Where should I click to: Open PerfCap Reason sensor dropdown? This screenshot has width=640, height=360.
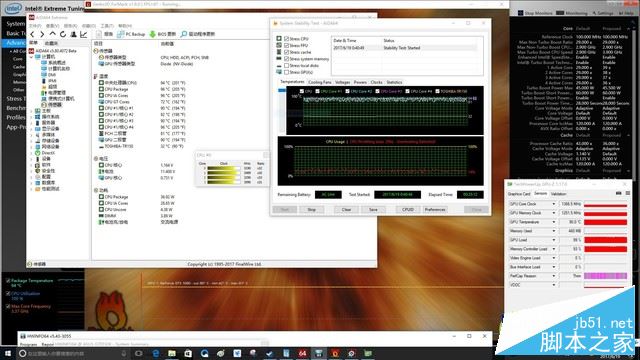point(554,276)
